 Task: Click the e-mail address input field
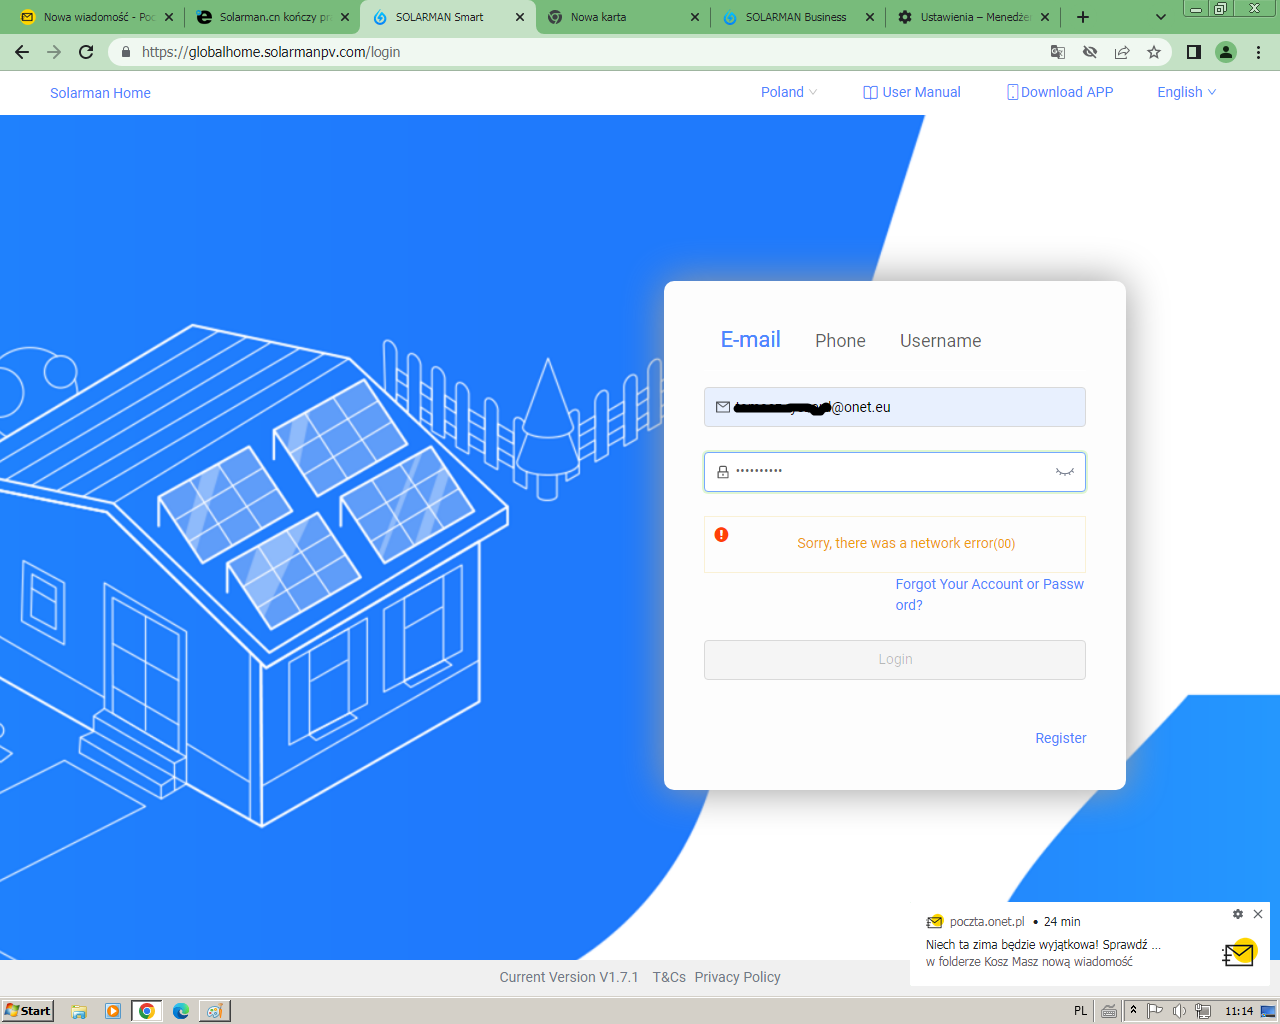tap(895, 407)
